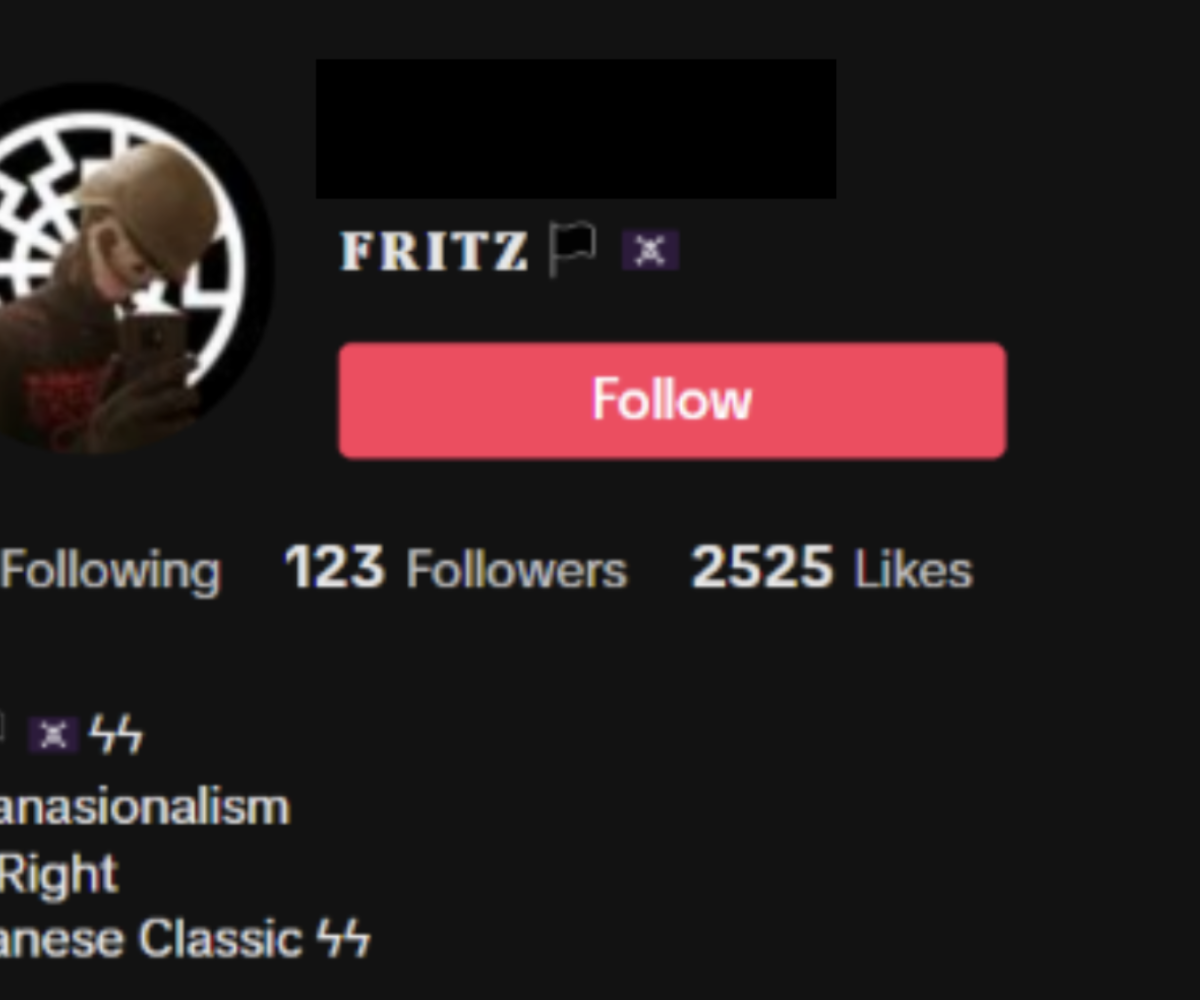Click the bio line reading 'Right'
This screenshot has width=1200, height=1000.
(59, 873)
